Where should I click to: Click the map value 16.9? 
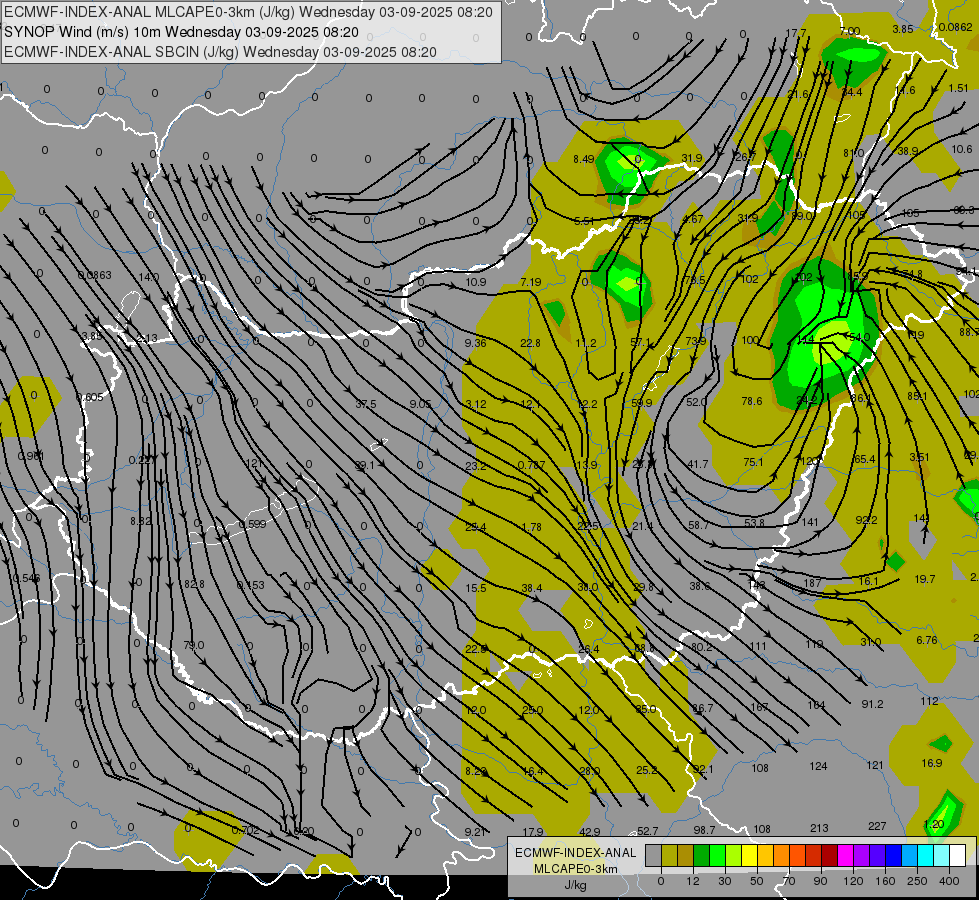[x=932, y=763]
